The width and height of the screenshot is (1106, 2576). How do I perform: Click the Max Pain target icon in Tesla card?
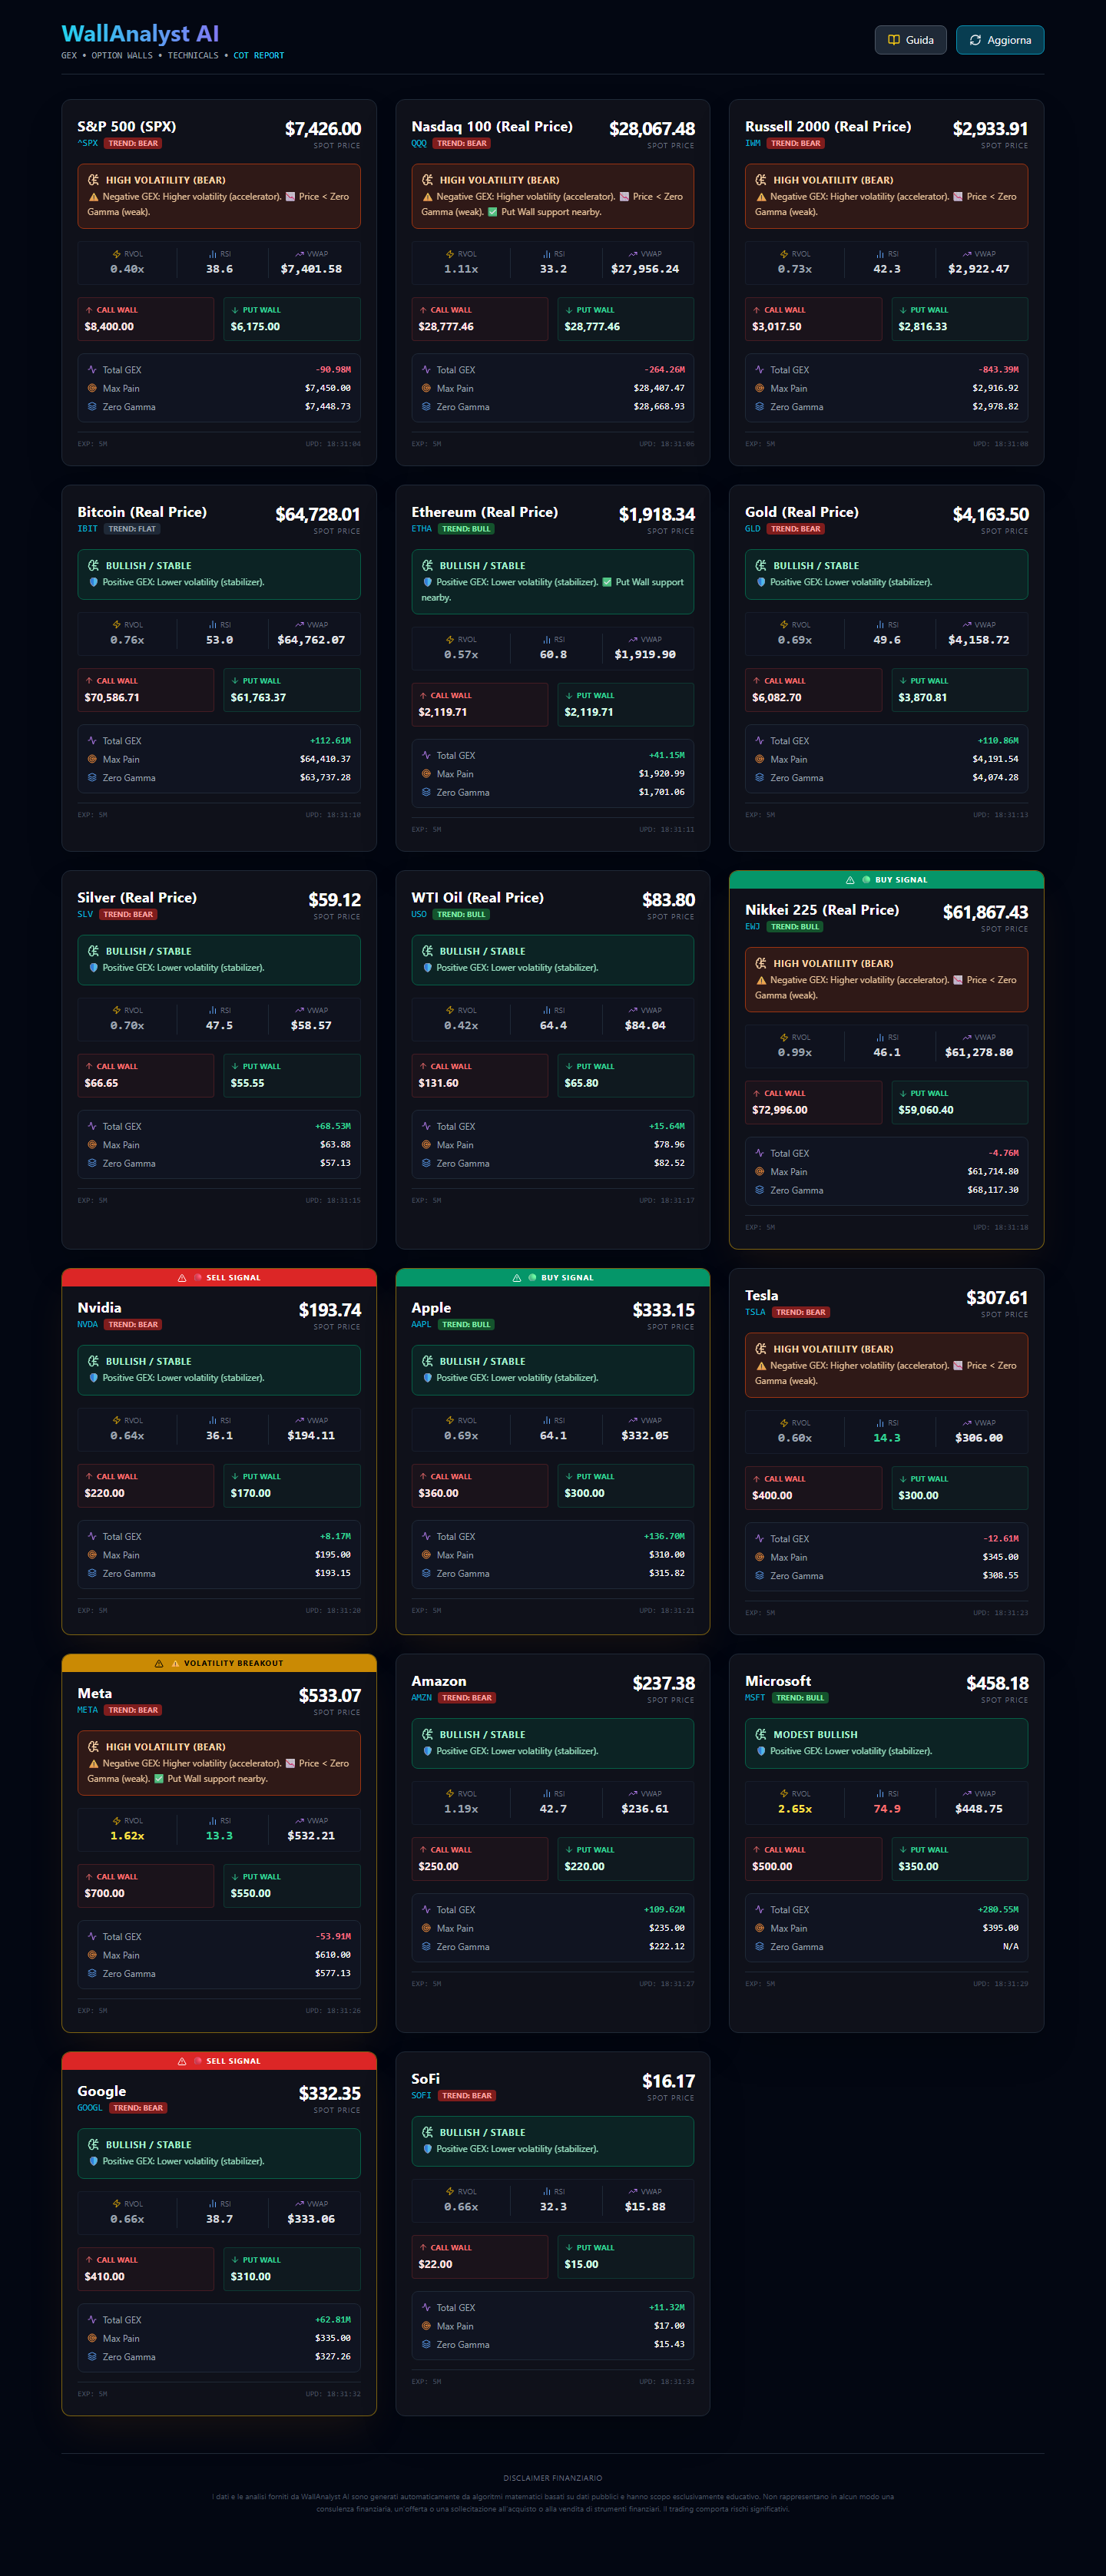coord(759,1557)
